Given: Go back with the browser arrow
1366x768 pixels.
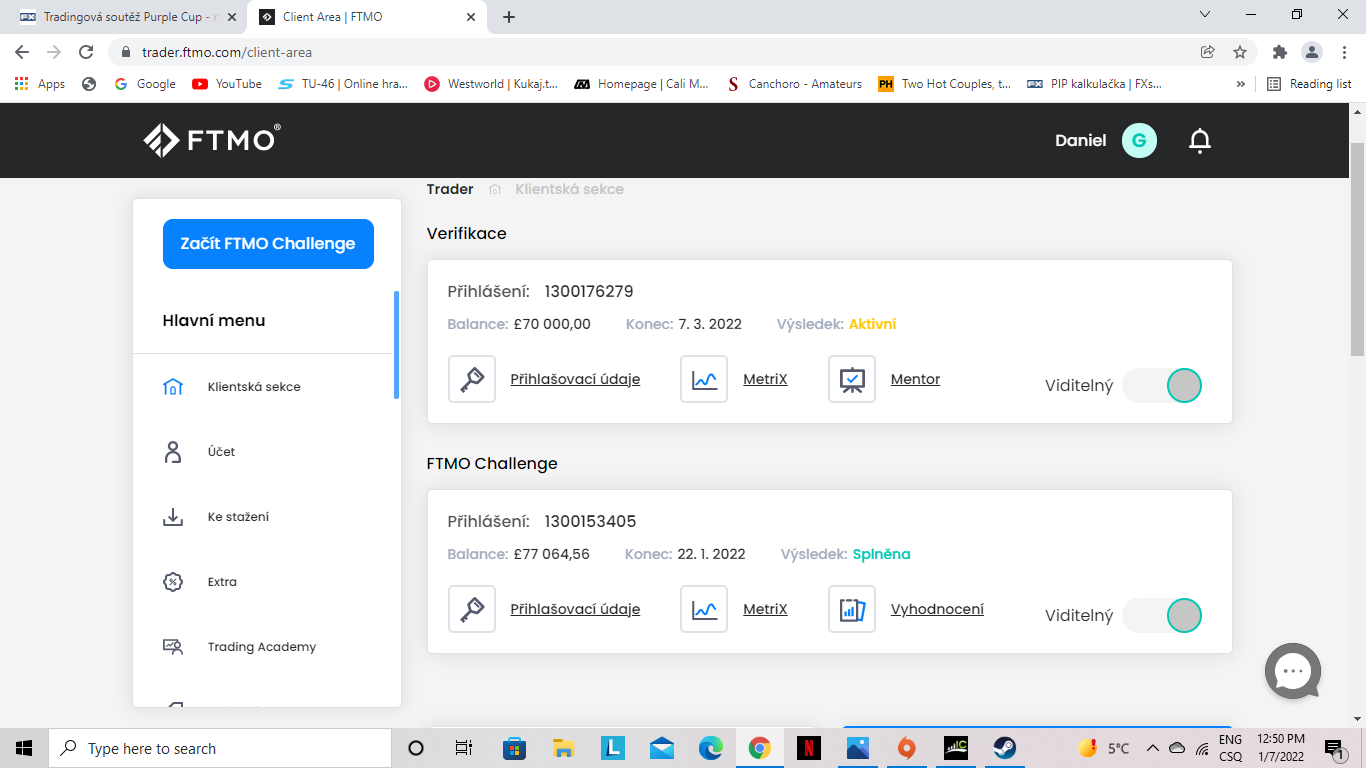Looking at the screenshot, I should (x=22, y=52).
